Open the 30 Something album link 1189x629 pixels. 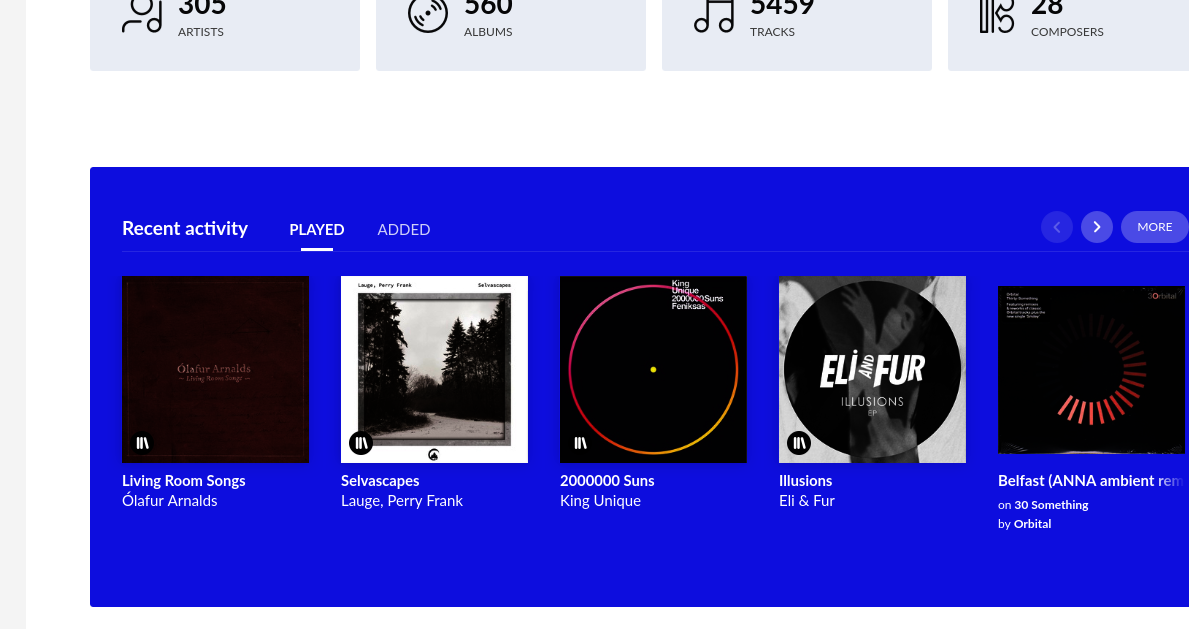point(1051,505)
